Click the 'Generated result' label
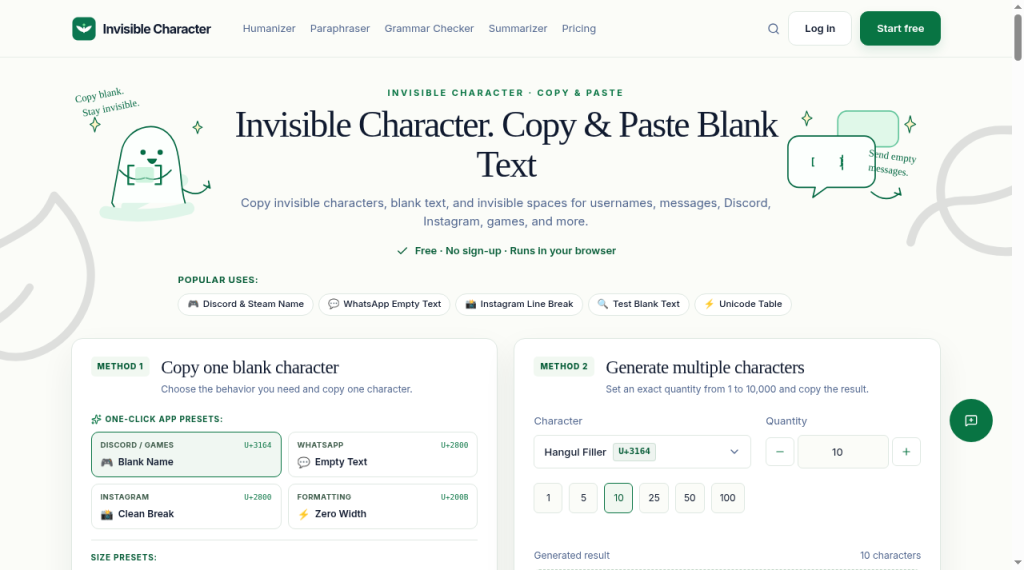Image resolution: width=1024 pixels, height=570 pixels. [x=571, y=556]
